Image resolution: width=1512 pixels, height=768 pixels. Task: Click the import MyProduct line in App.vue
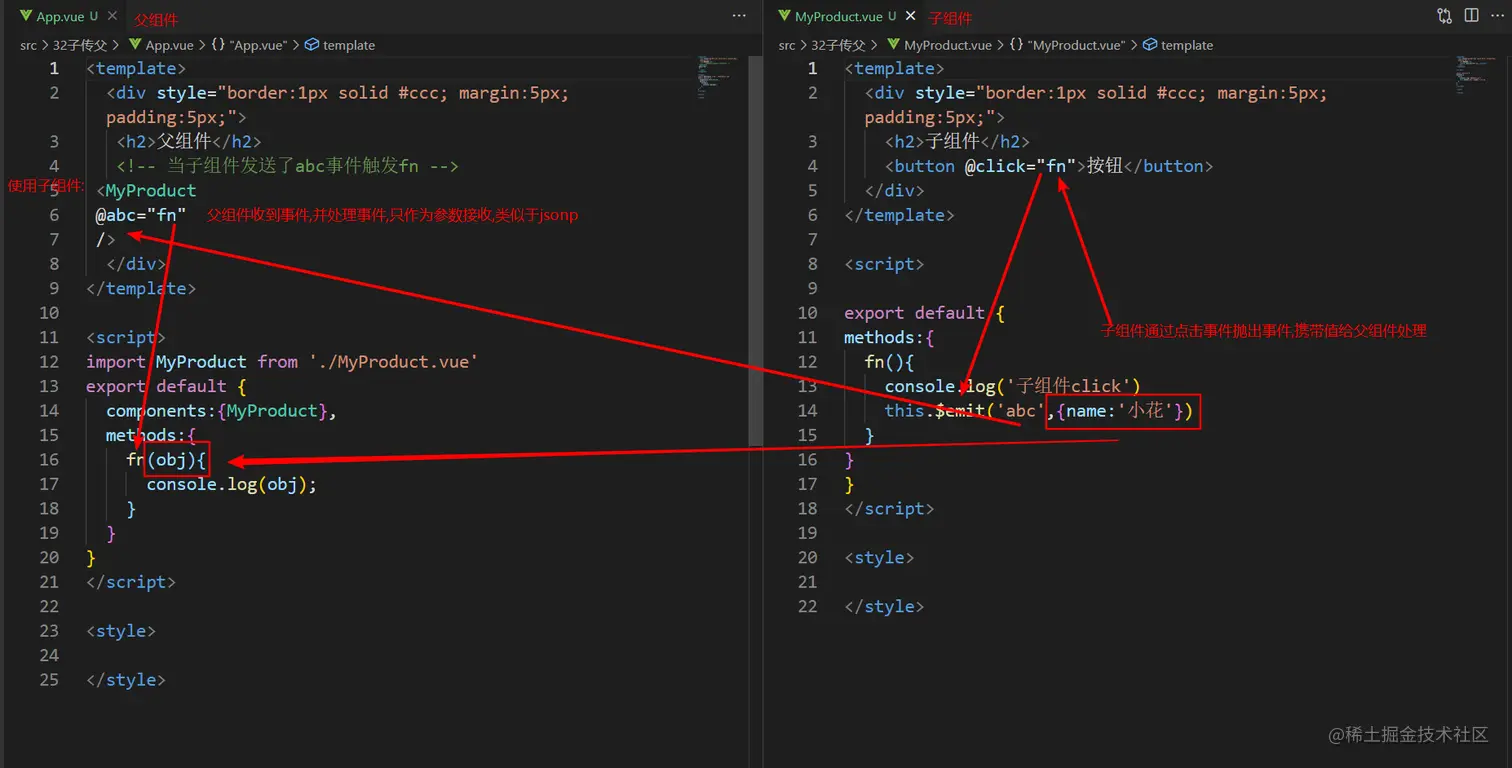tap(282, 362)
